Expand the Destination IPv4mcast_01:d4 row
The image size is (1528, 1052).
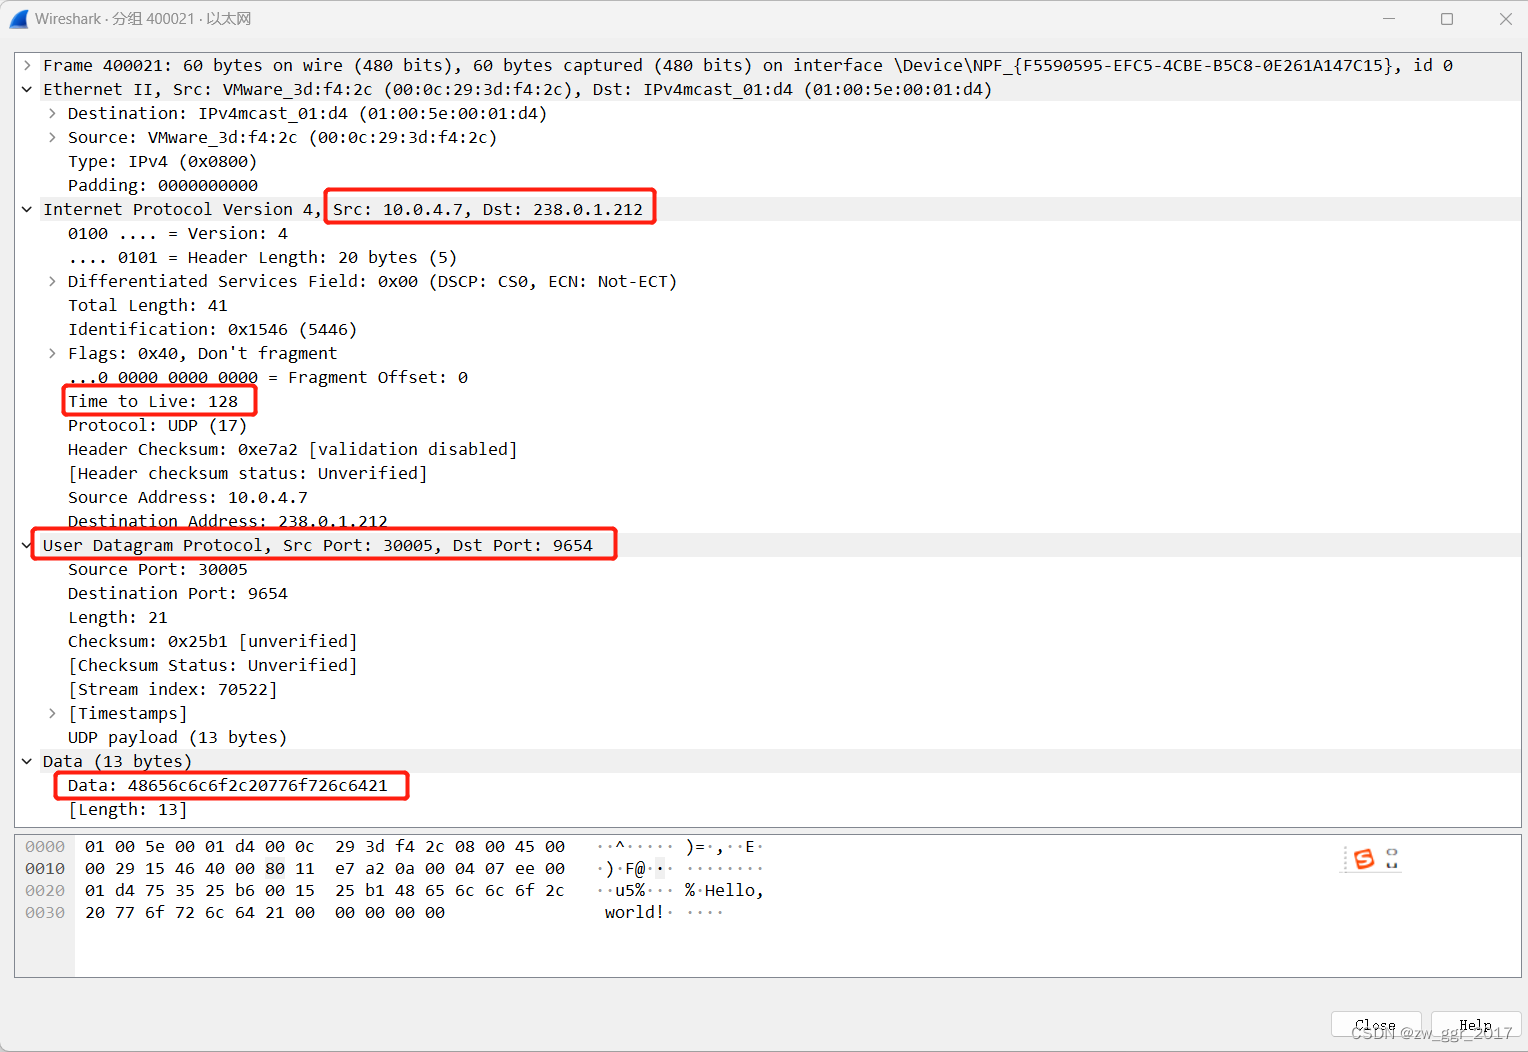52,113
